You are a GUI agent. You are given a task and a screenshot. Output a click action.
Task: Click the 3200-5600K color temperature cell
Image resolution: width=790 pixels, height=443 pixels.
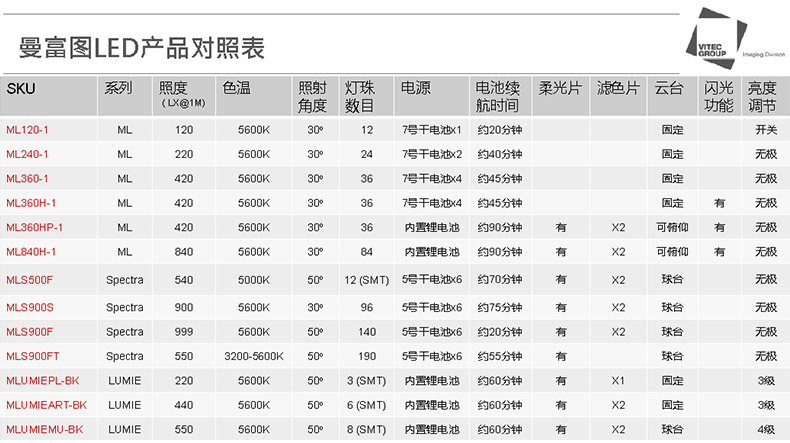pyautogui.click(x=254, y=356)
